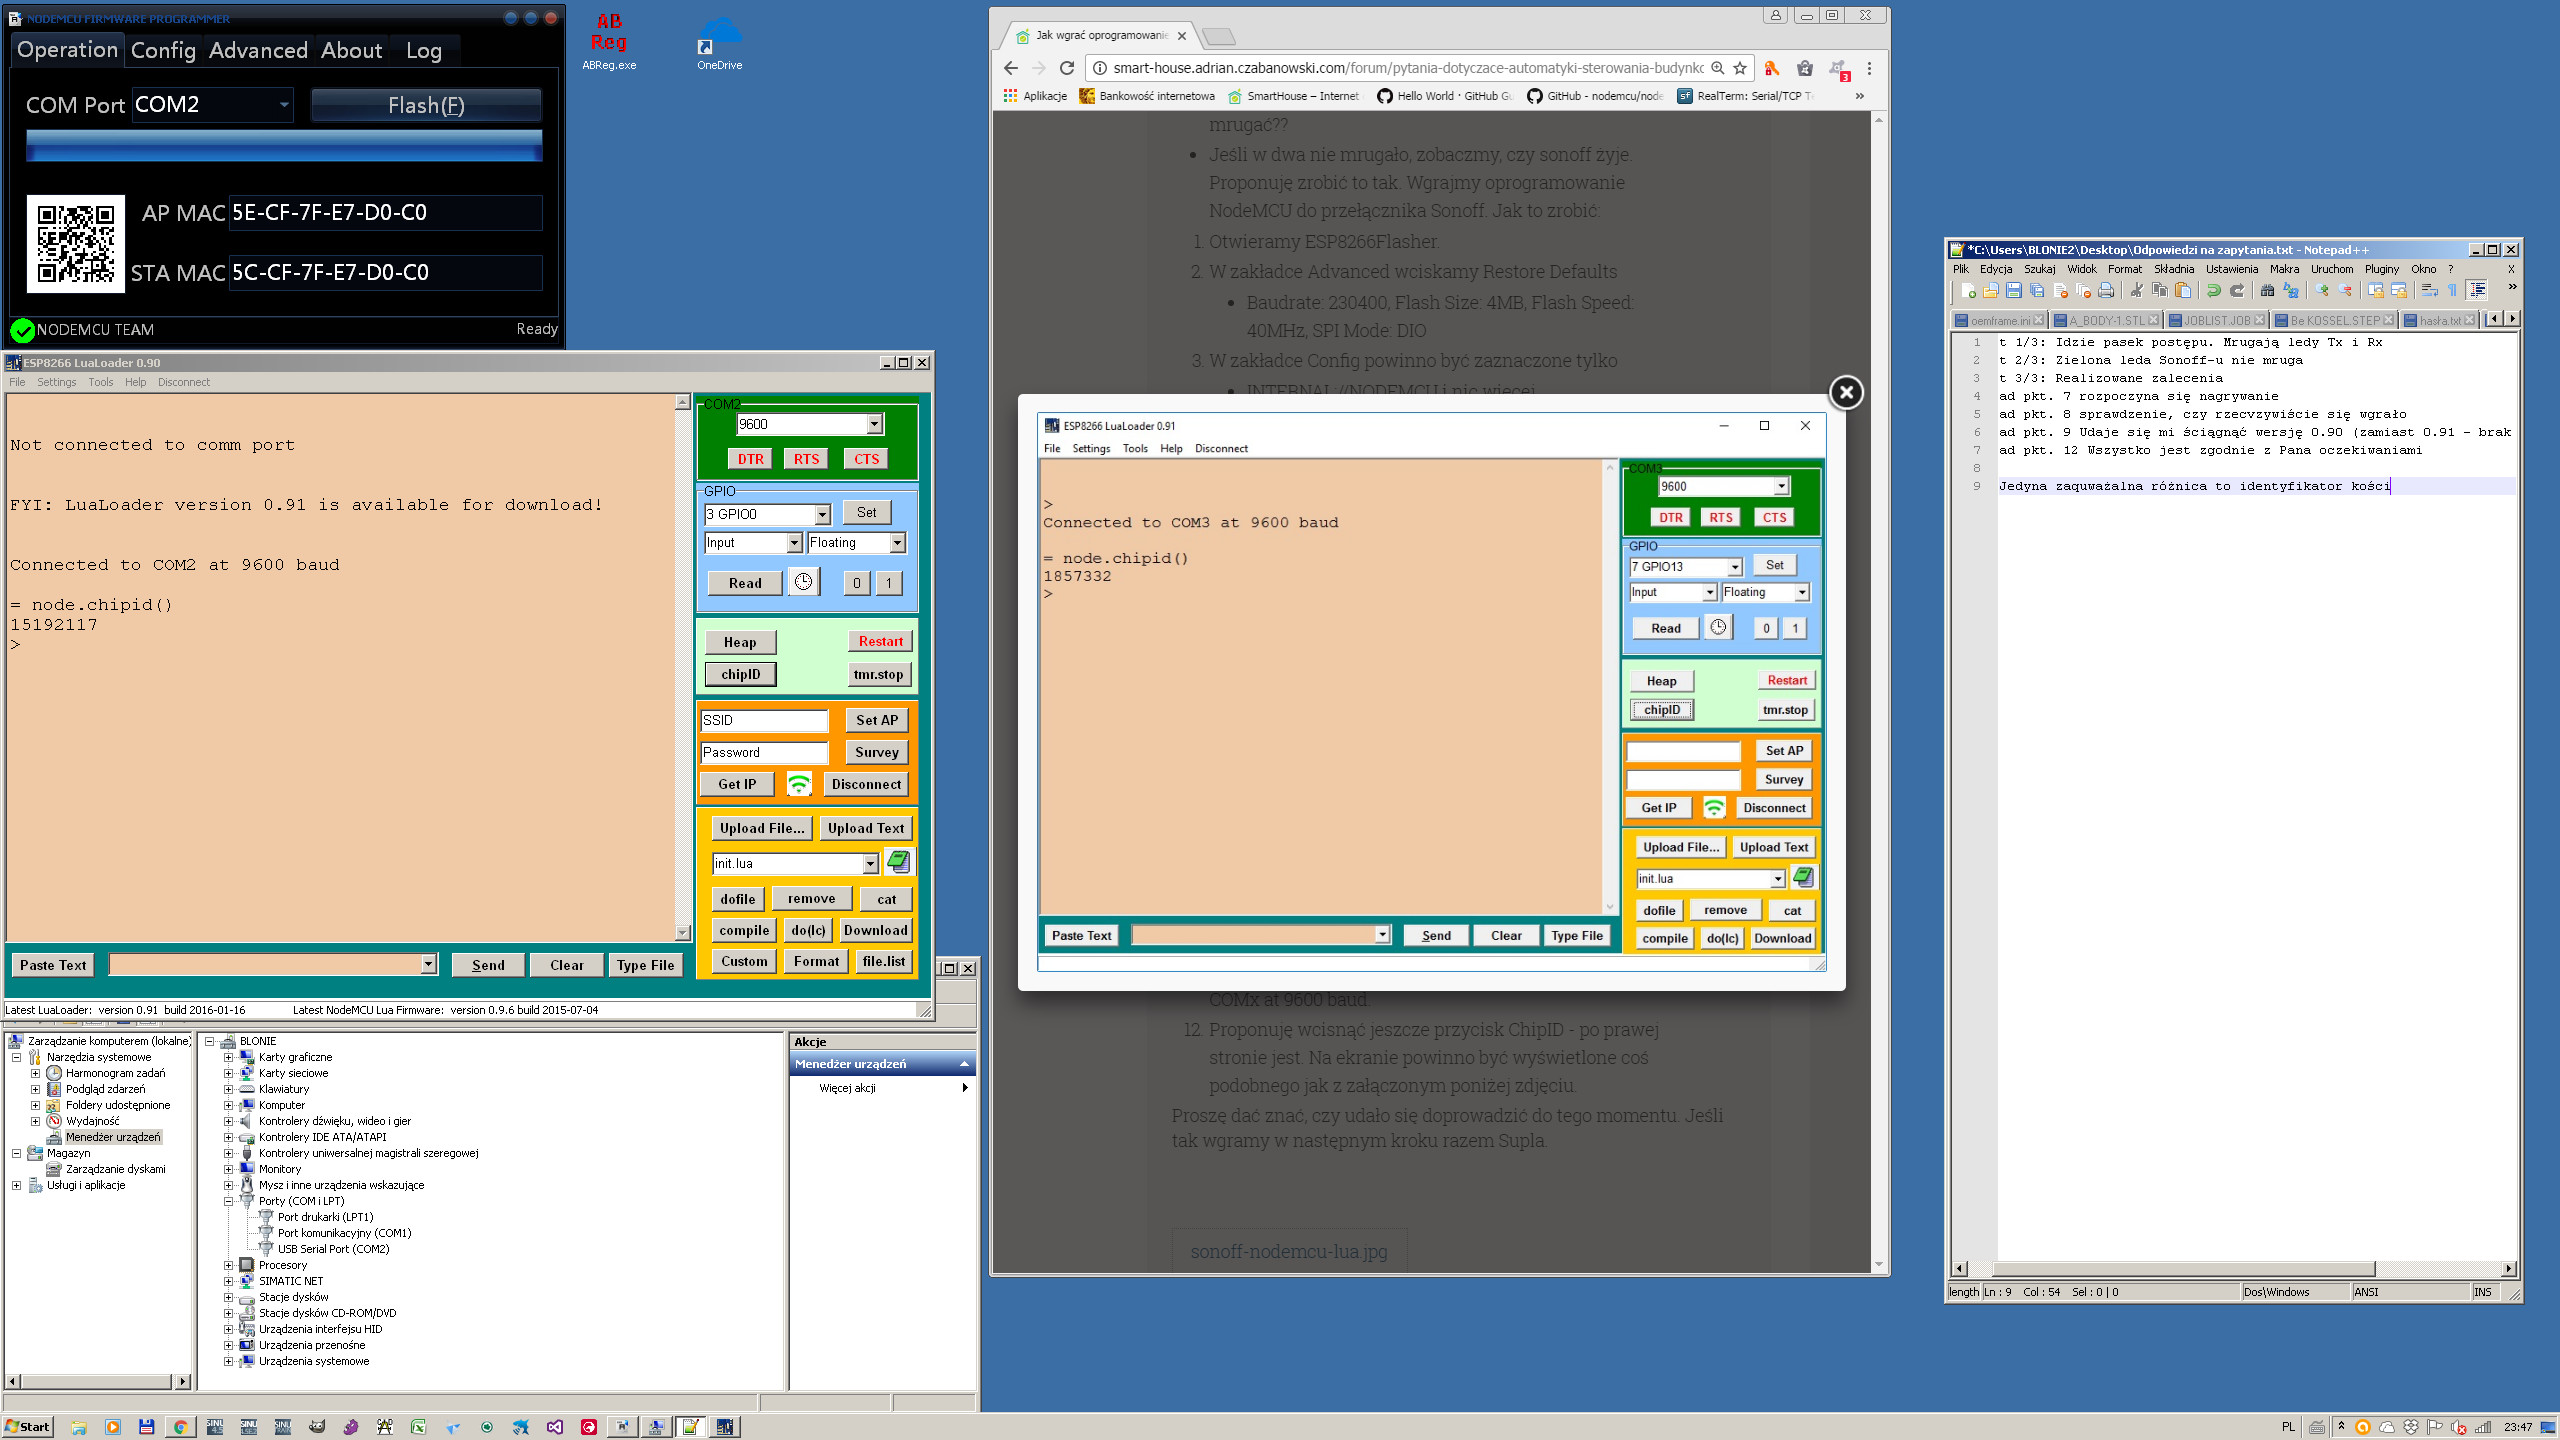Click green book icon beside init.lua dropdown
This screenshot has width=2560, height=1440.
tap(898, 862)
